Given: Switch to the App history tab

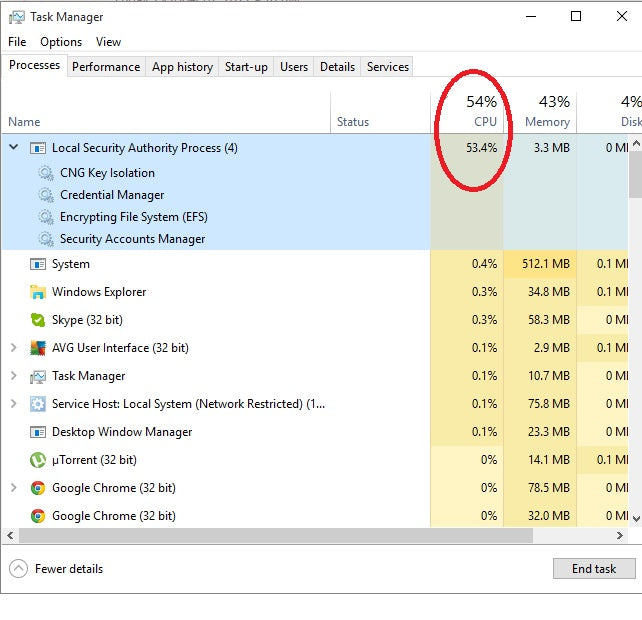Looking at the screenshot, I should tap(182, 67).
